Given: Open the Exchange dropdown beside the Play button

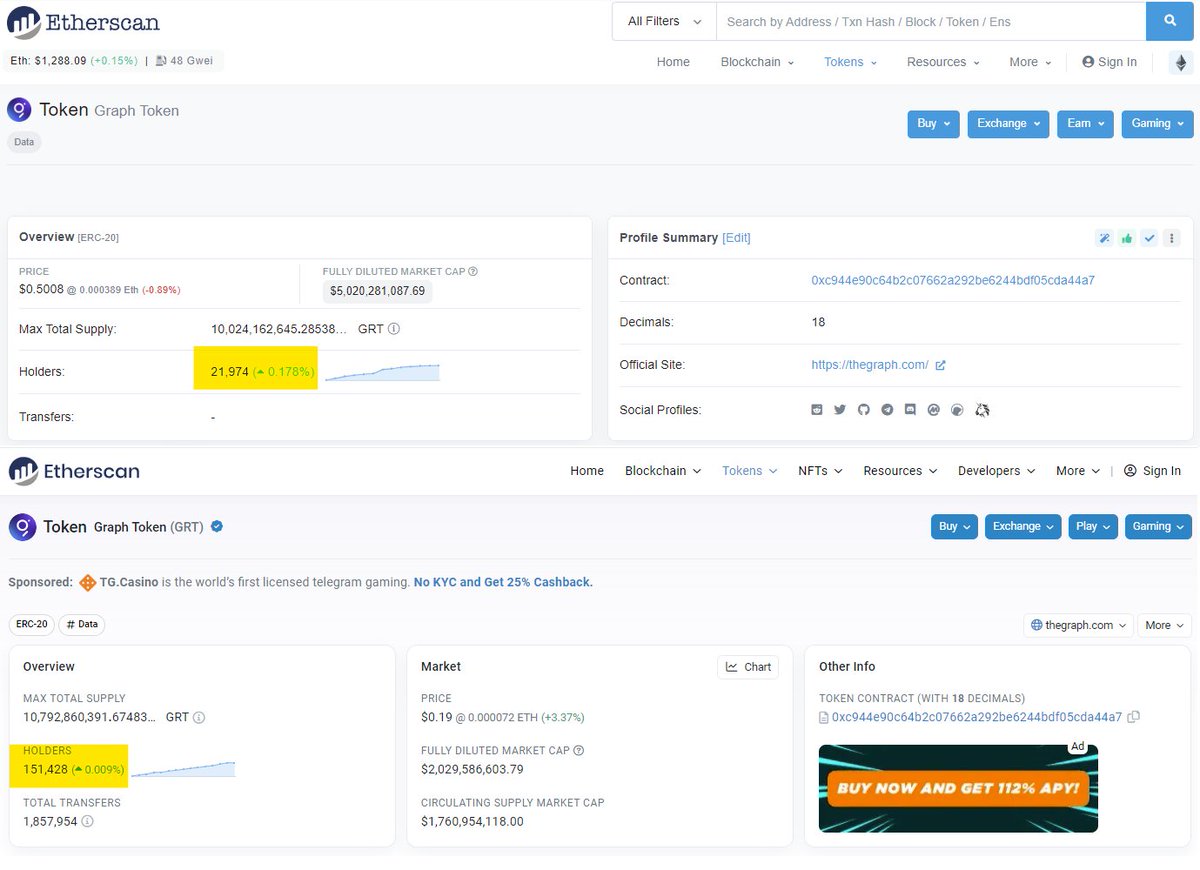Looking at the screenshot, I should tap(1023, 526).
